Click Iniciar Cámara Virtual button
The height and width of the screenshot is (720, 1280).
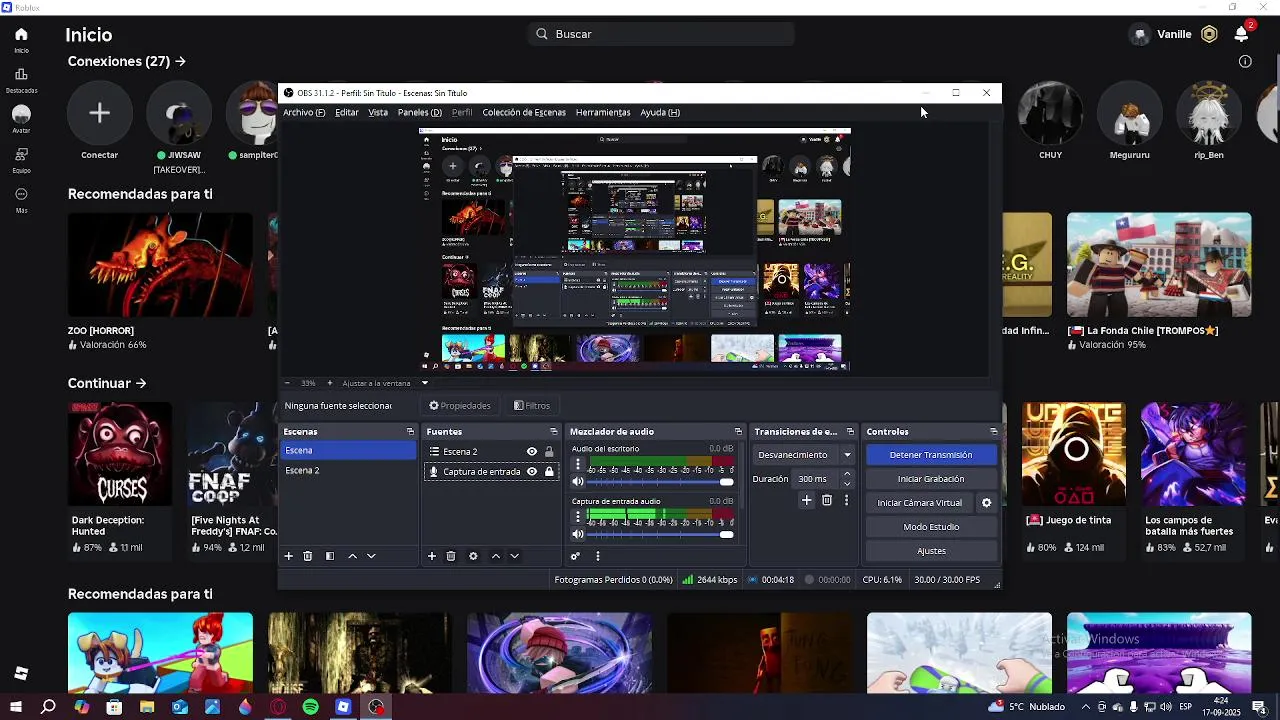(x=920, y=503)
